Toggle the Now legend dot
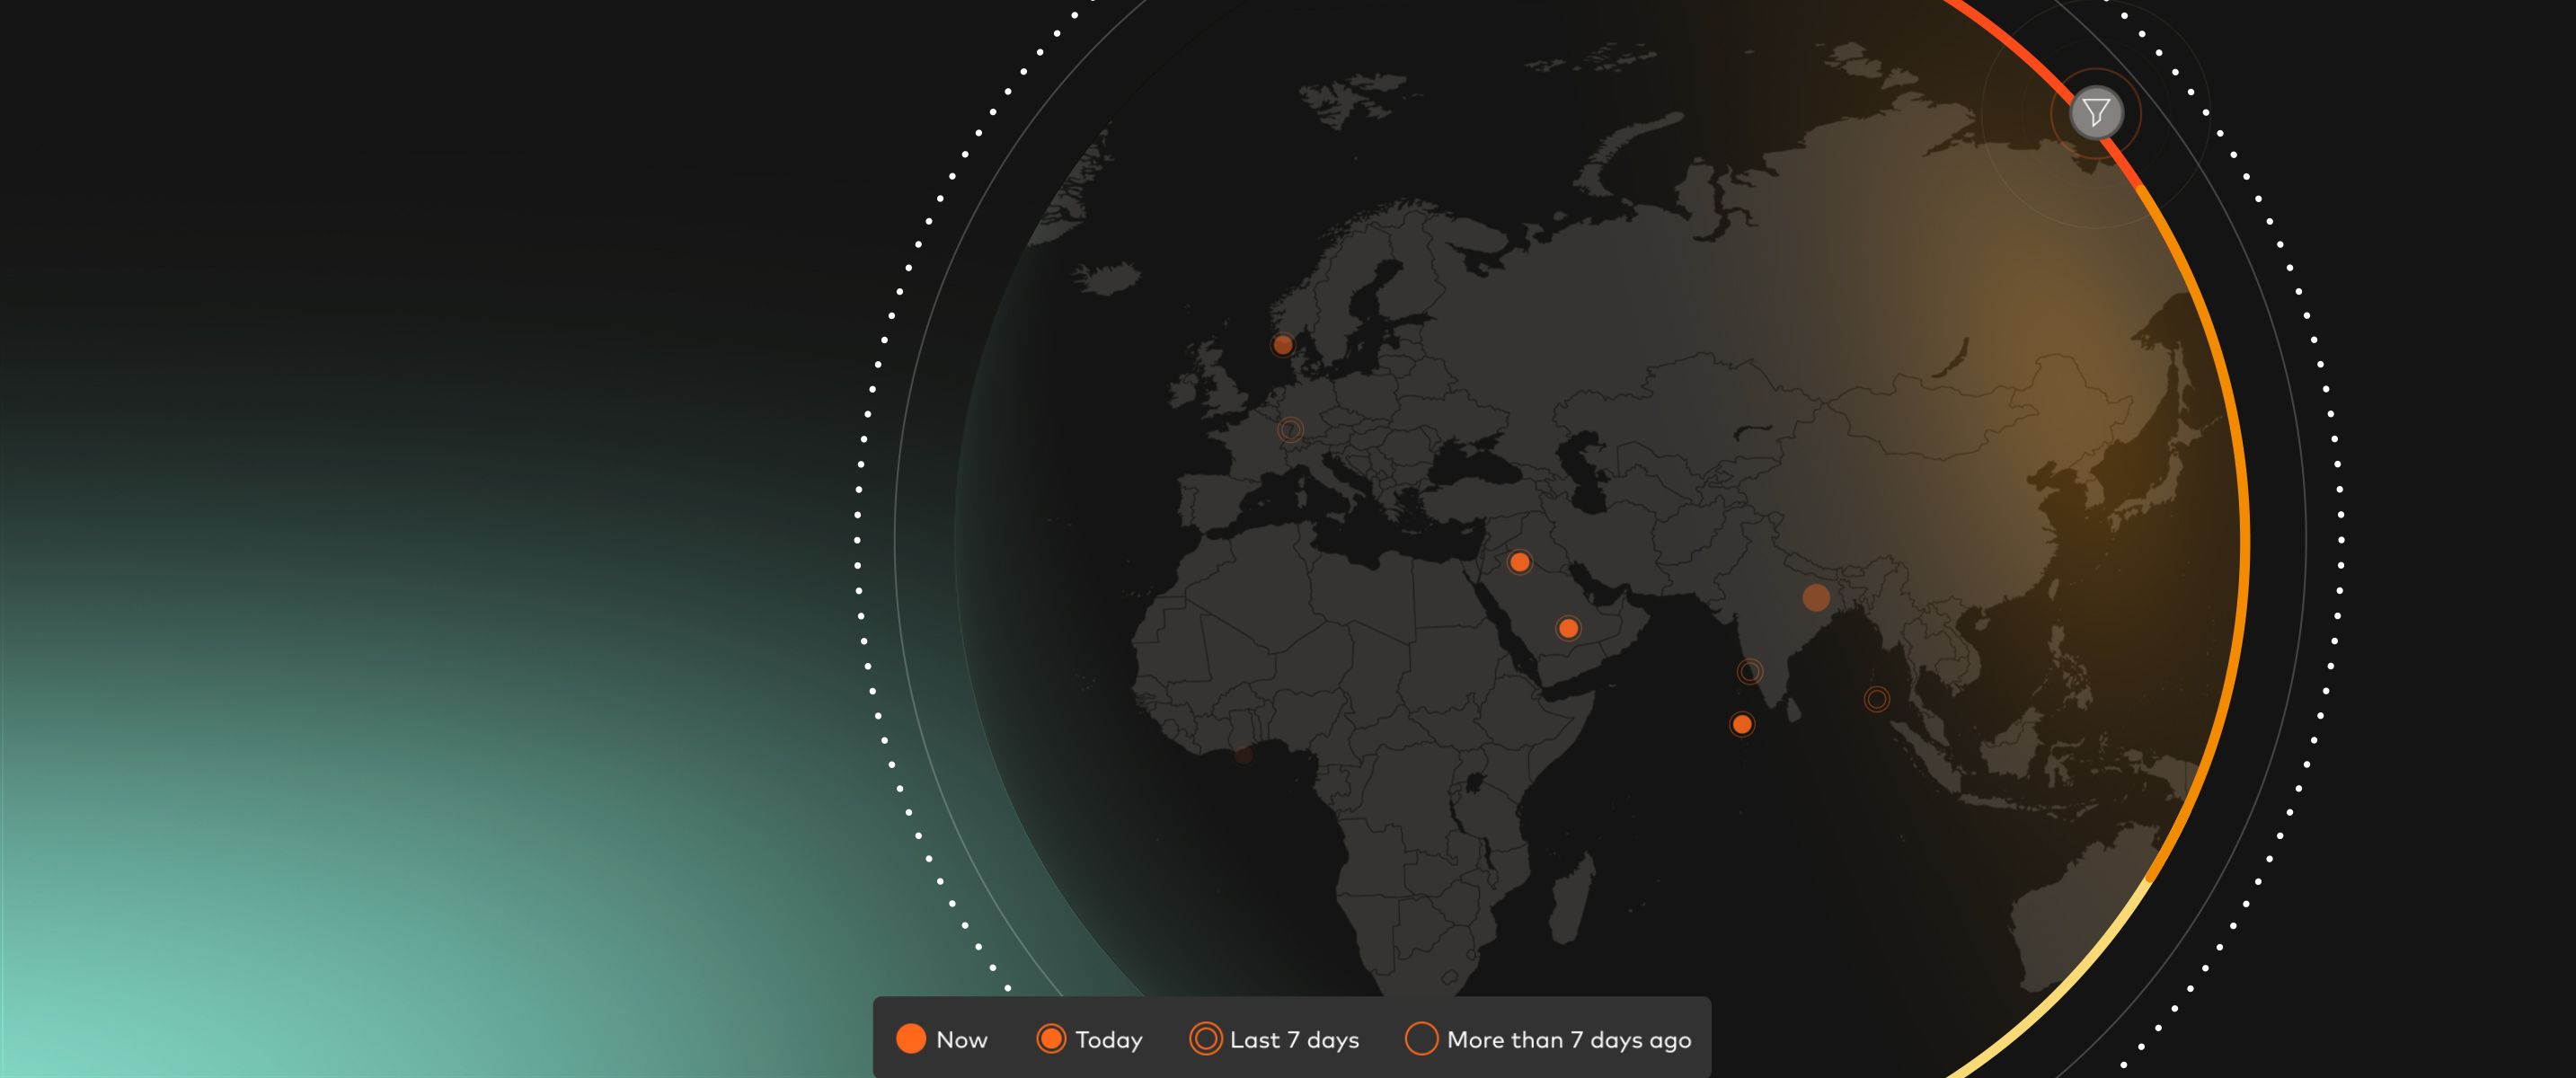This screenshot has width=2576, height=1078. coord(911,1039)
